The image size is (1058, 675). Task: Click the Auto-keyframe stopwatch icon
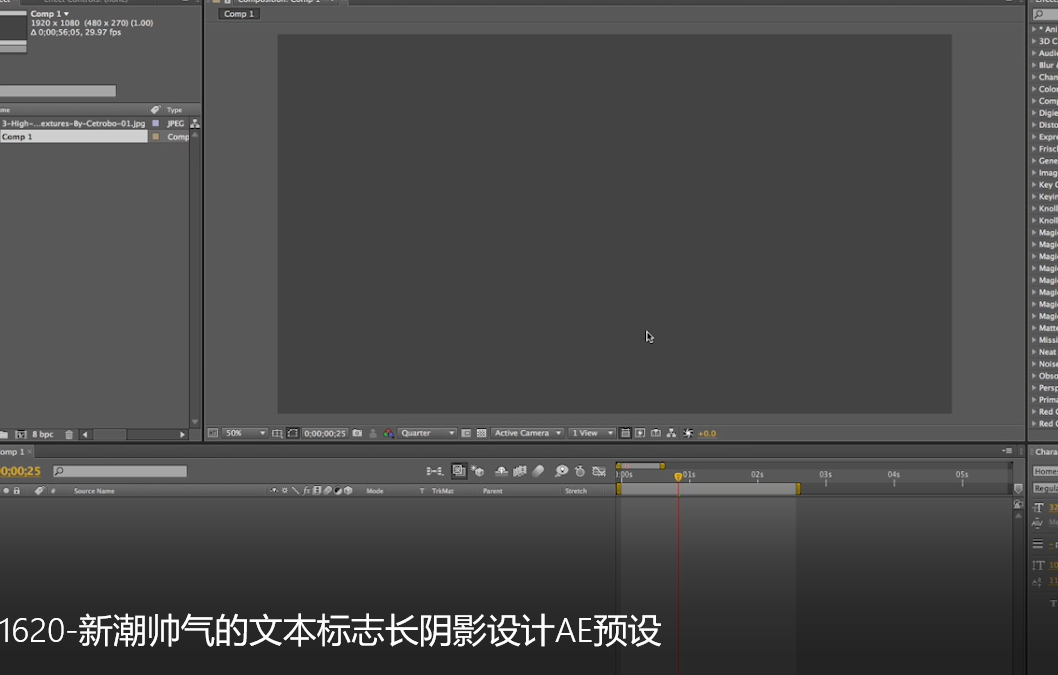580,471
